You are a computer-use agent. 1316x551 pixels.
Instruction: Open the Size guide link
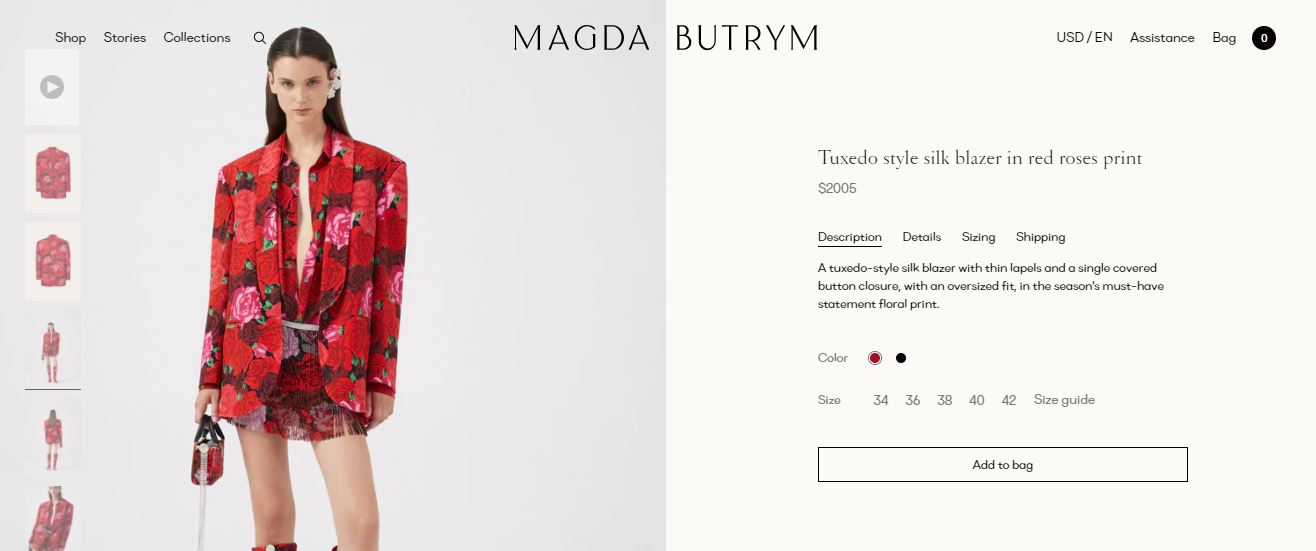(1064, 400)
